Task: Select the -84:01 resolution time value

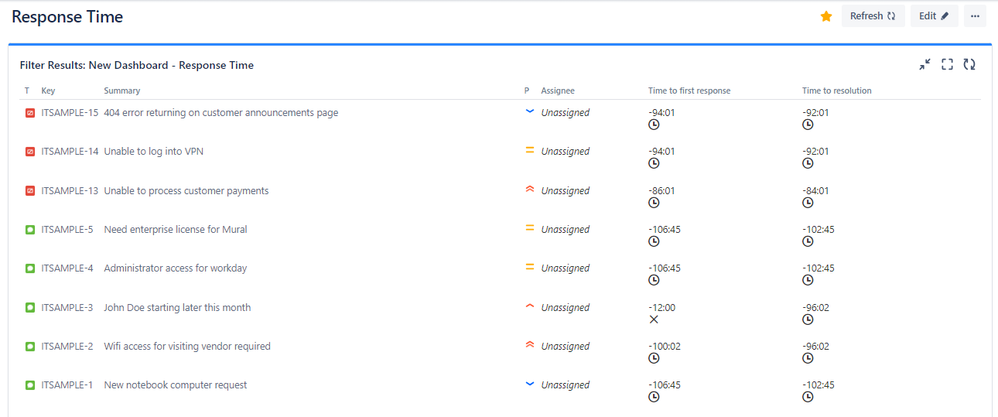Action: 815,190
